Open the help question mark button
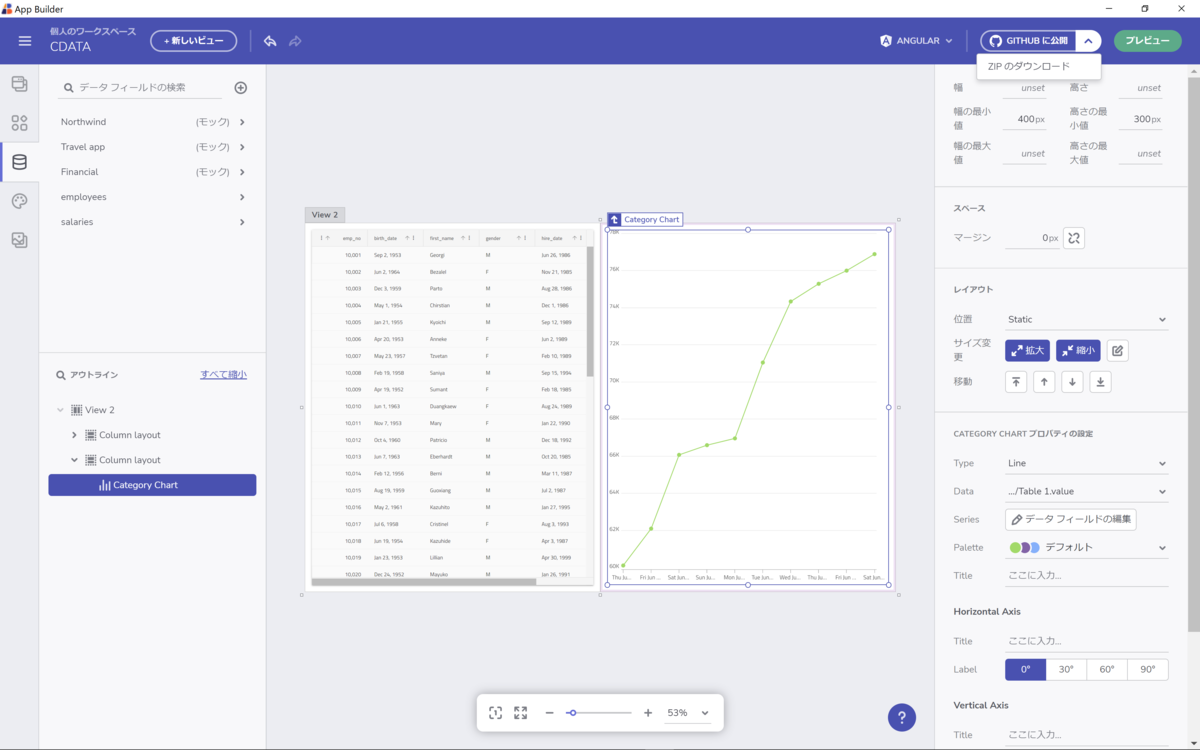Viewport: 1200px width, 750px height. click(902, 717)
